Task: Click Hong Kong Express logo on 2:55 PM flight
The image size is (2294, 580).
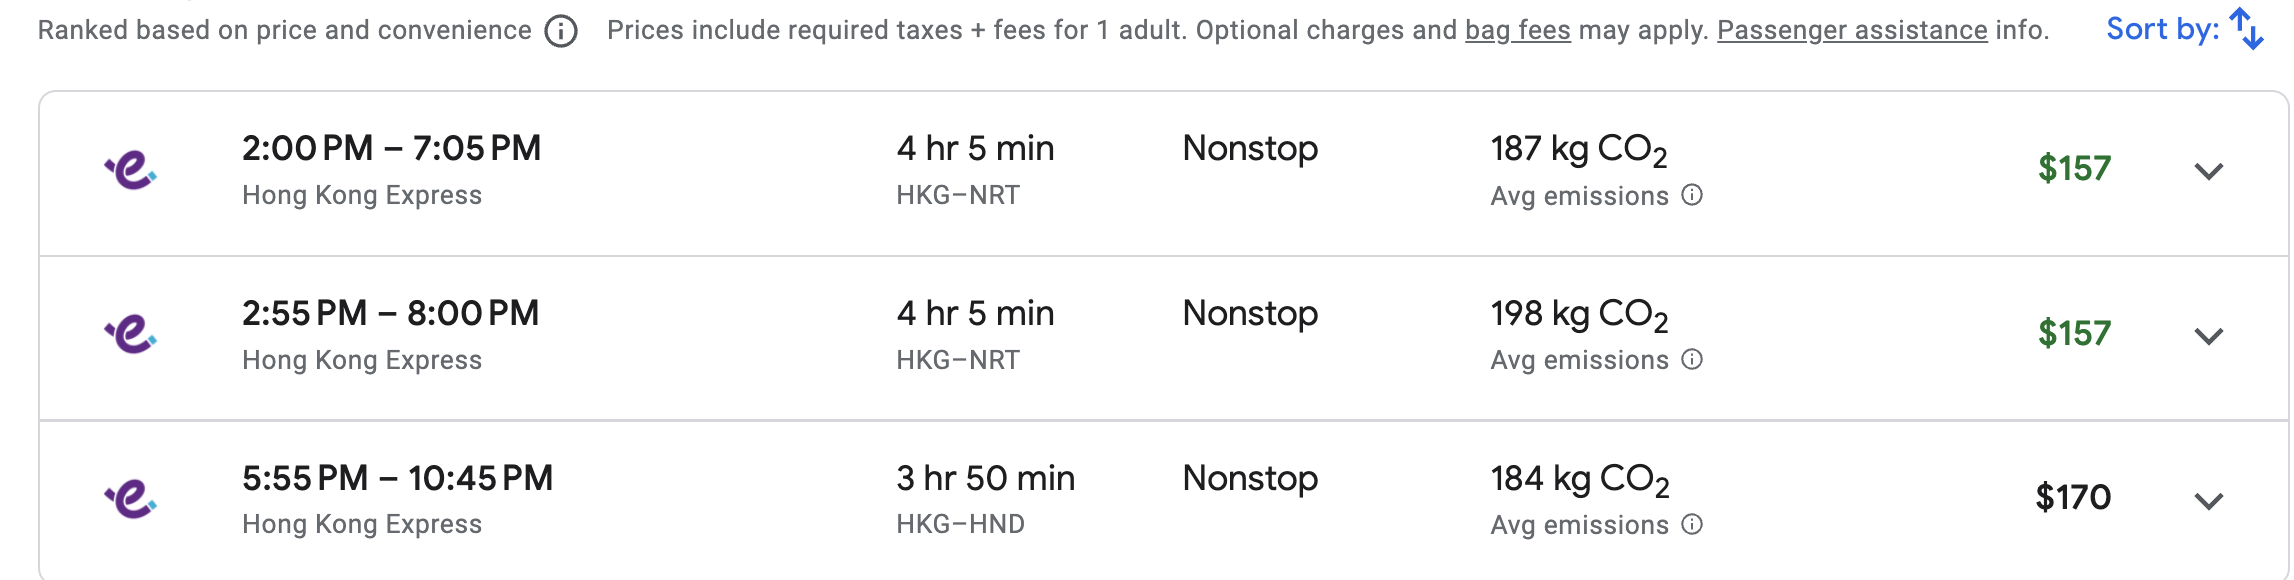Action: pyautogui.click(x=131, y=334)
